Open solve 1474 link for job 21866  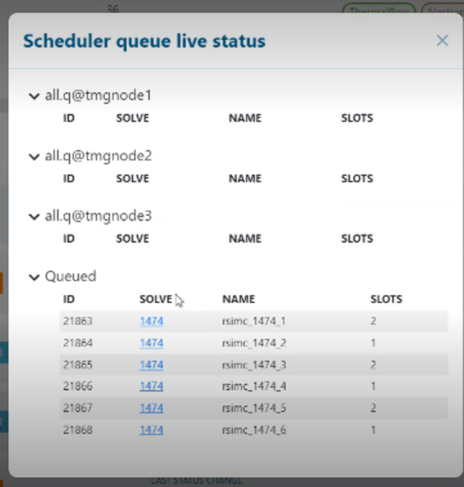pyautogui.click(x=151, y=386)
